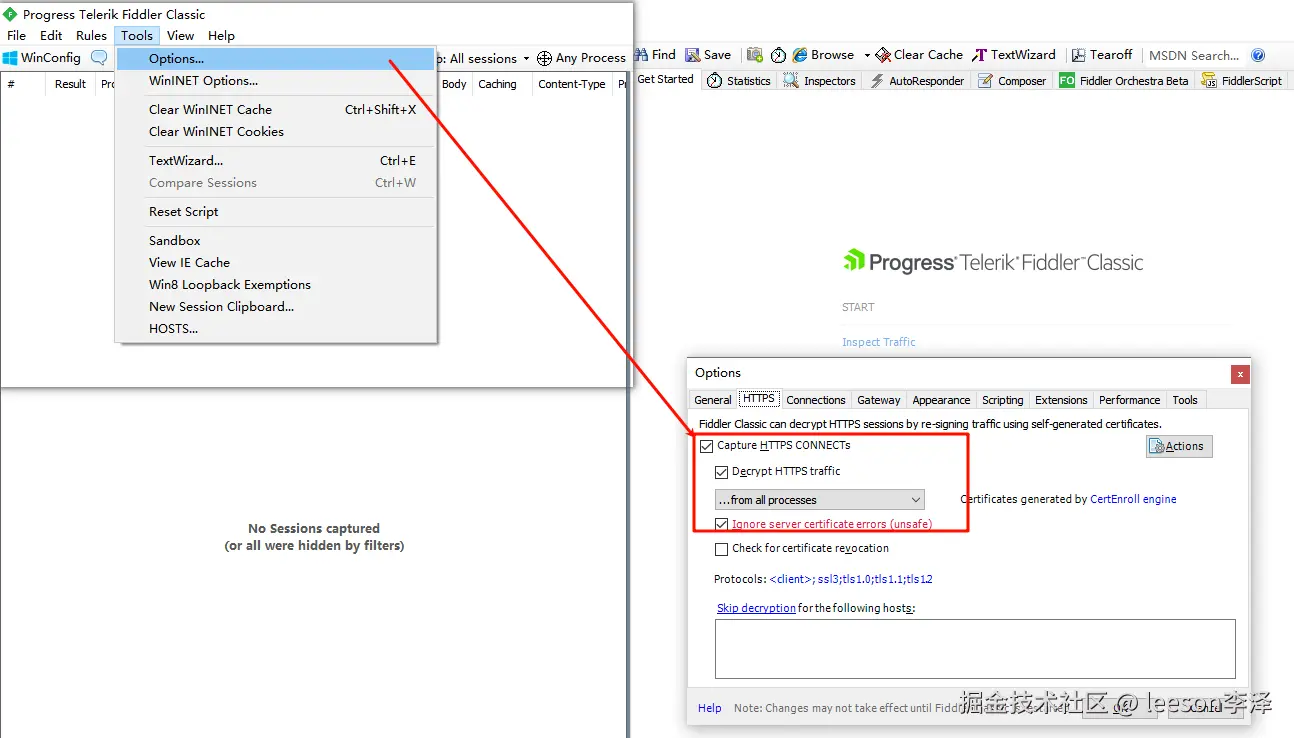Click the Help link in Options
The width and height of the screenshot is (1294, 738).
tap(710, 708)
